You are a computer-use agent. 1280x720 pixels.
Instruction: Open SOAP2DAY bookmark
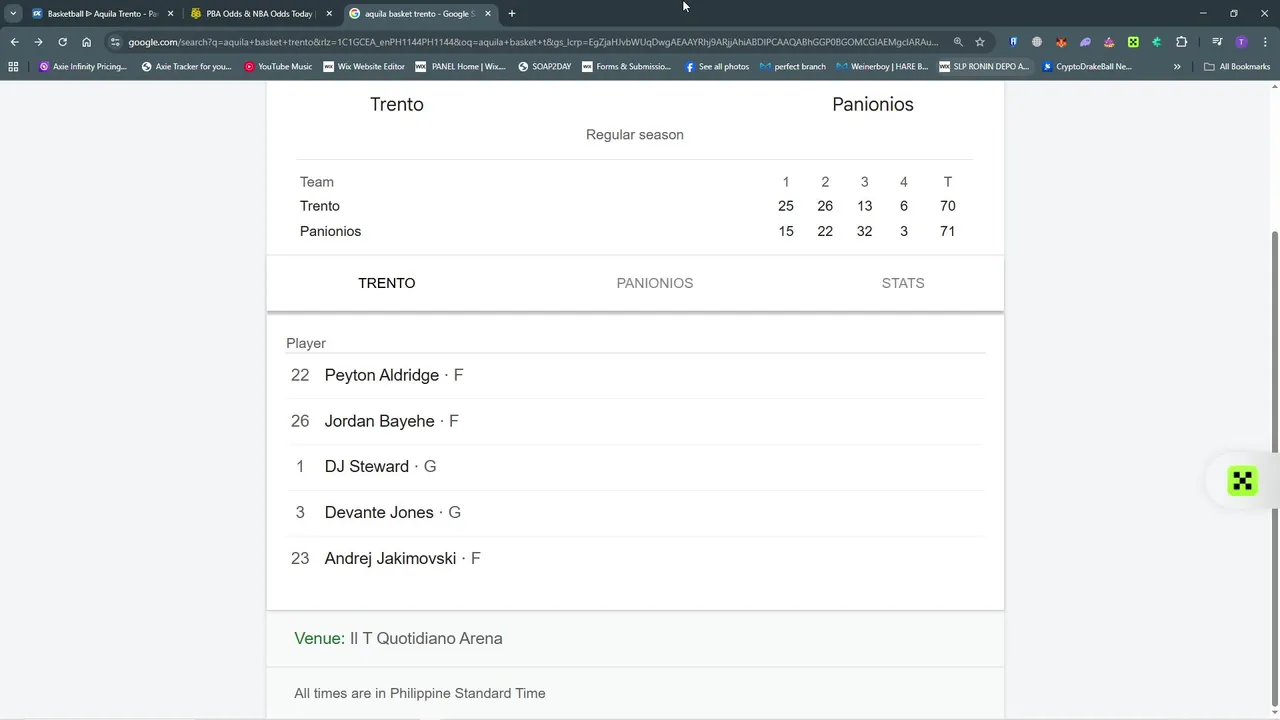click(x=545, y=67)
